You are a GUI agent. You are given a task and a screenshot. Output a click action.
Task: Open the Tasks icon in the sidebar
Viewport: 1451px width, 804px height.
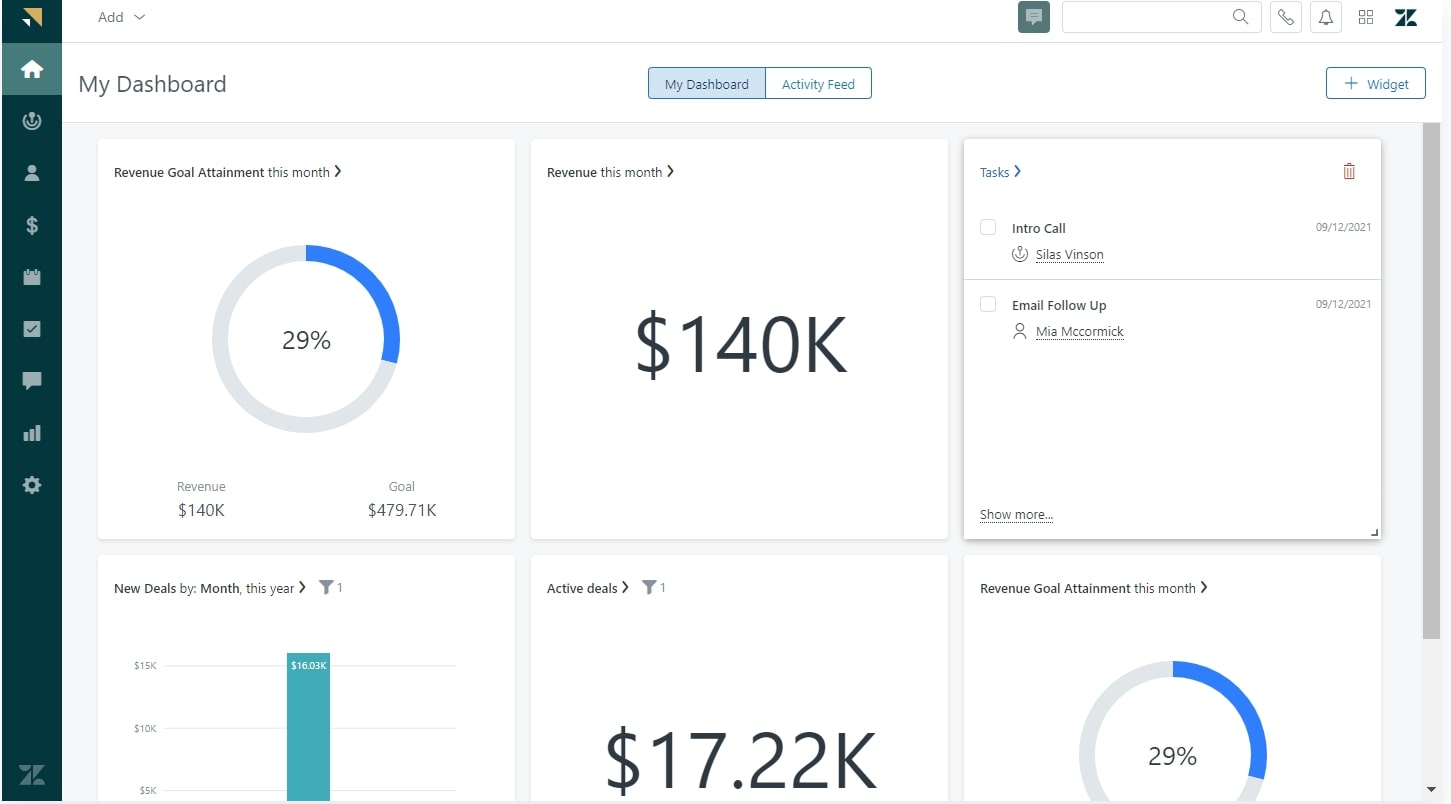[x=31, y=329]
